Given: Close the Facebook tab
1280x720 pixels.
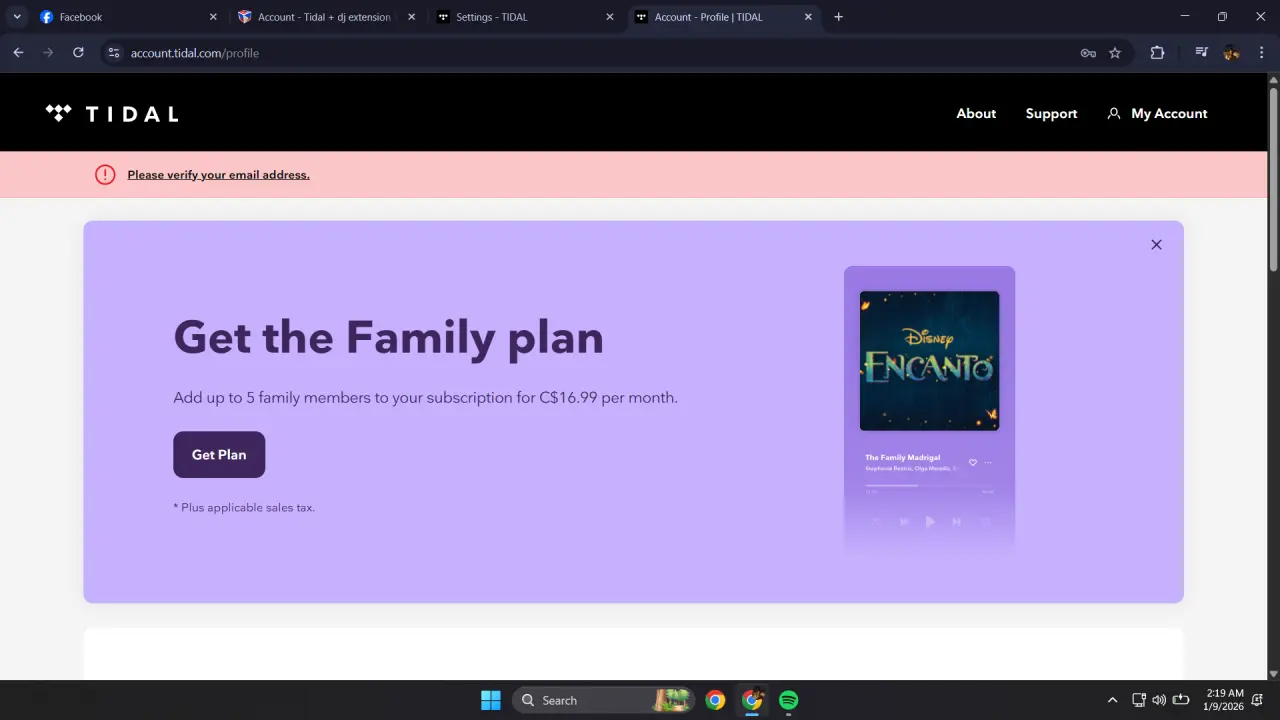Looking at the screenshot, I should coord(213,17).
